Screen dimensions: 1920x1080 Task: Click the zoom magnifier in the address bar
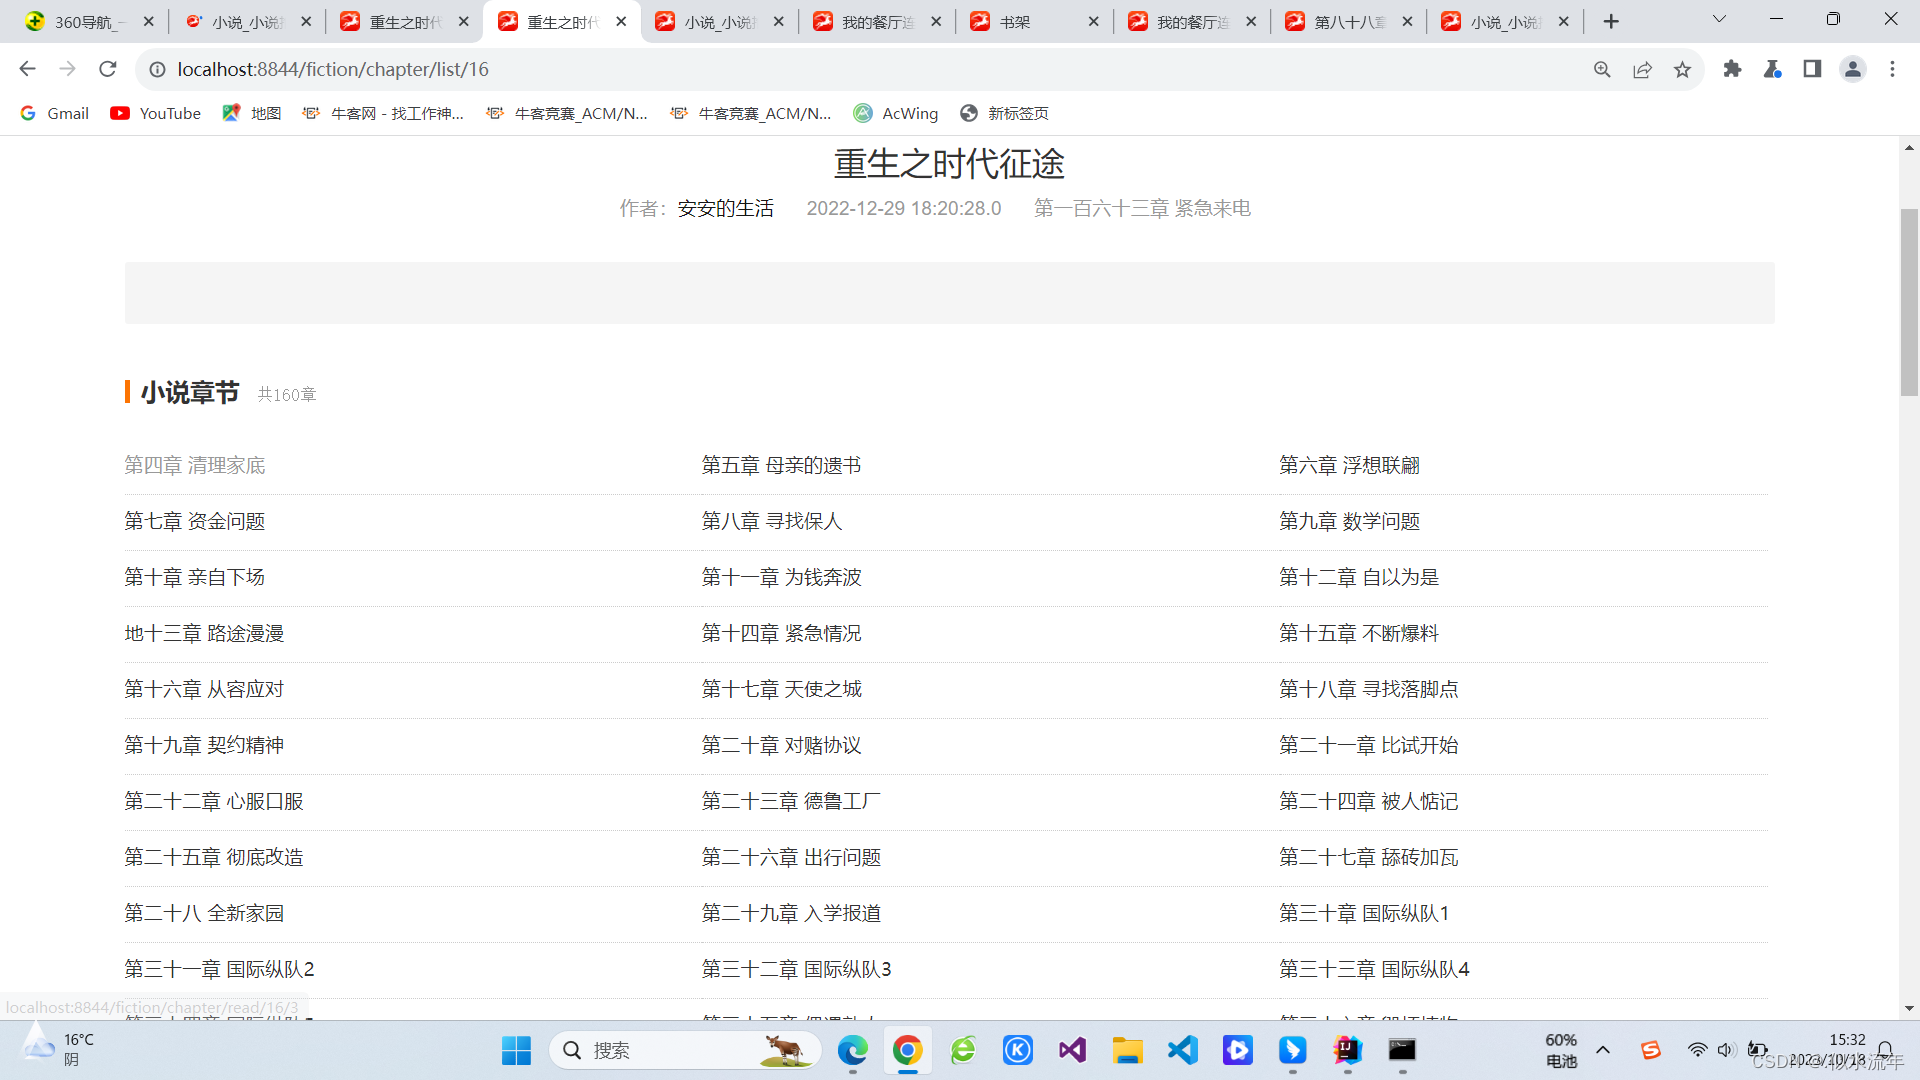(x=1603, y=69)
